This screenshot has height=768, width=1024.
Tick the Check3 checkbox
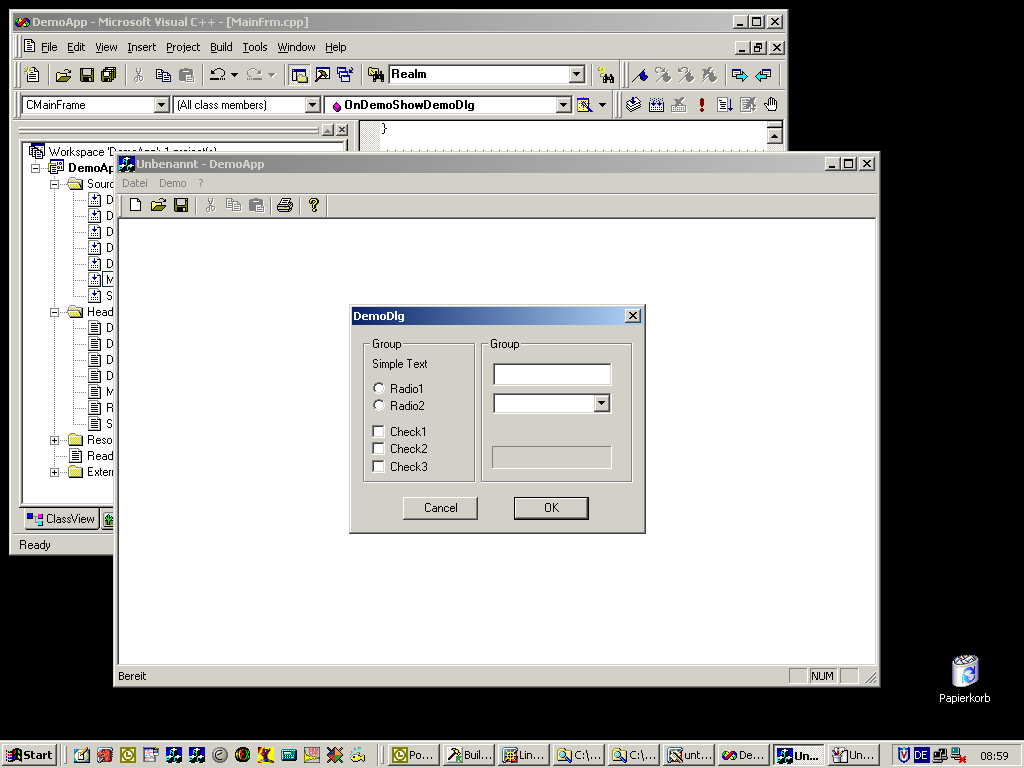click(x=378, y=466)
